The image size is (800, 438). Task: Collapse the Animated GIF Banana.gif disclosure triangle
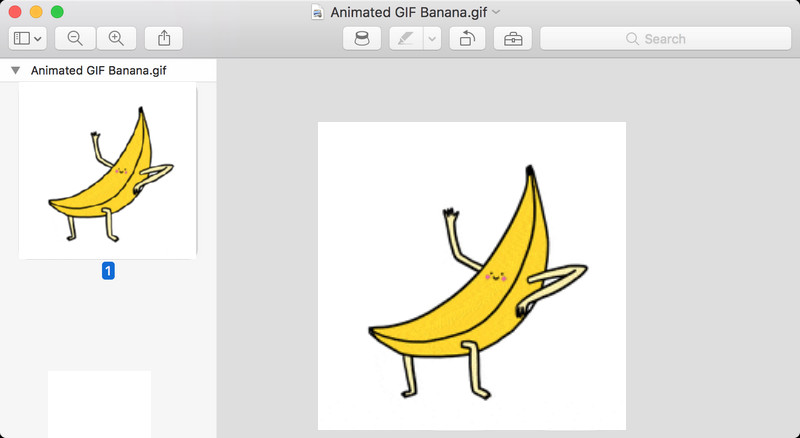pyautogui.click(x=16, y=70)
